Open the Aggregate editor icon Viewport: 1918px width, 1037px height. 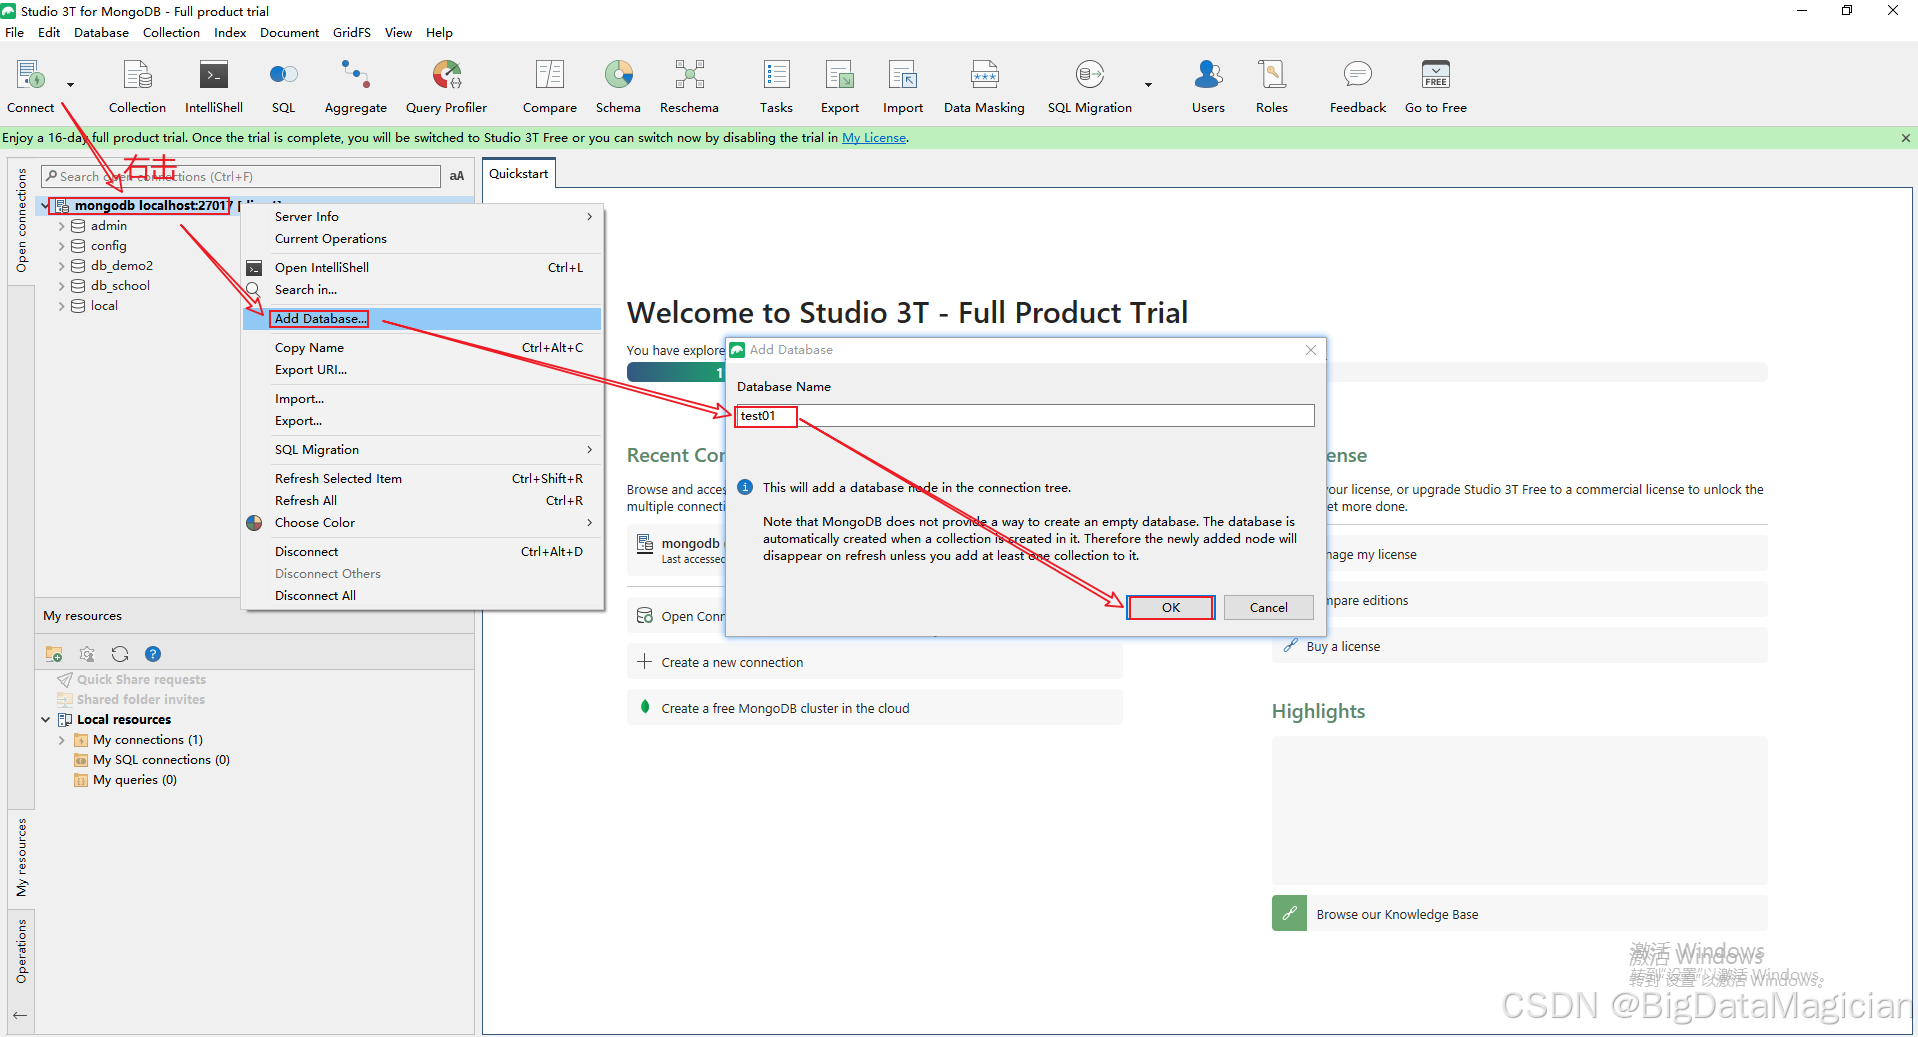[x=355, y=86]
